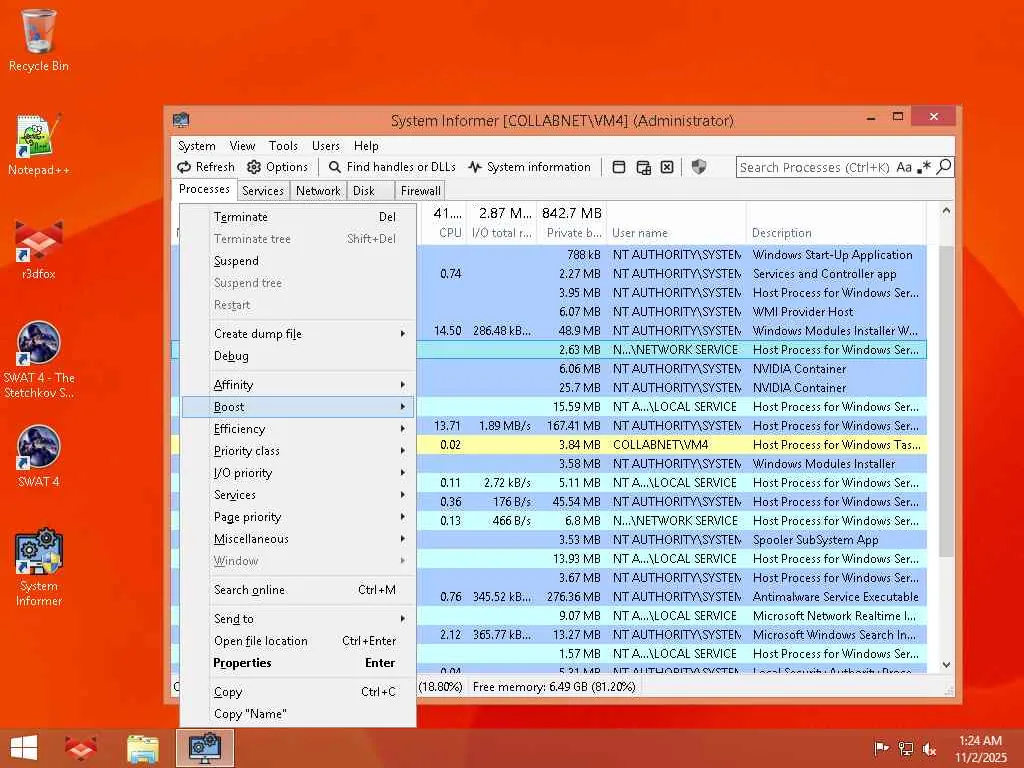The image size is (1024, 768).
Task: Choose Open file location
Action: (x=298, y=641)
